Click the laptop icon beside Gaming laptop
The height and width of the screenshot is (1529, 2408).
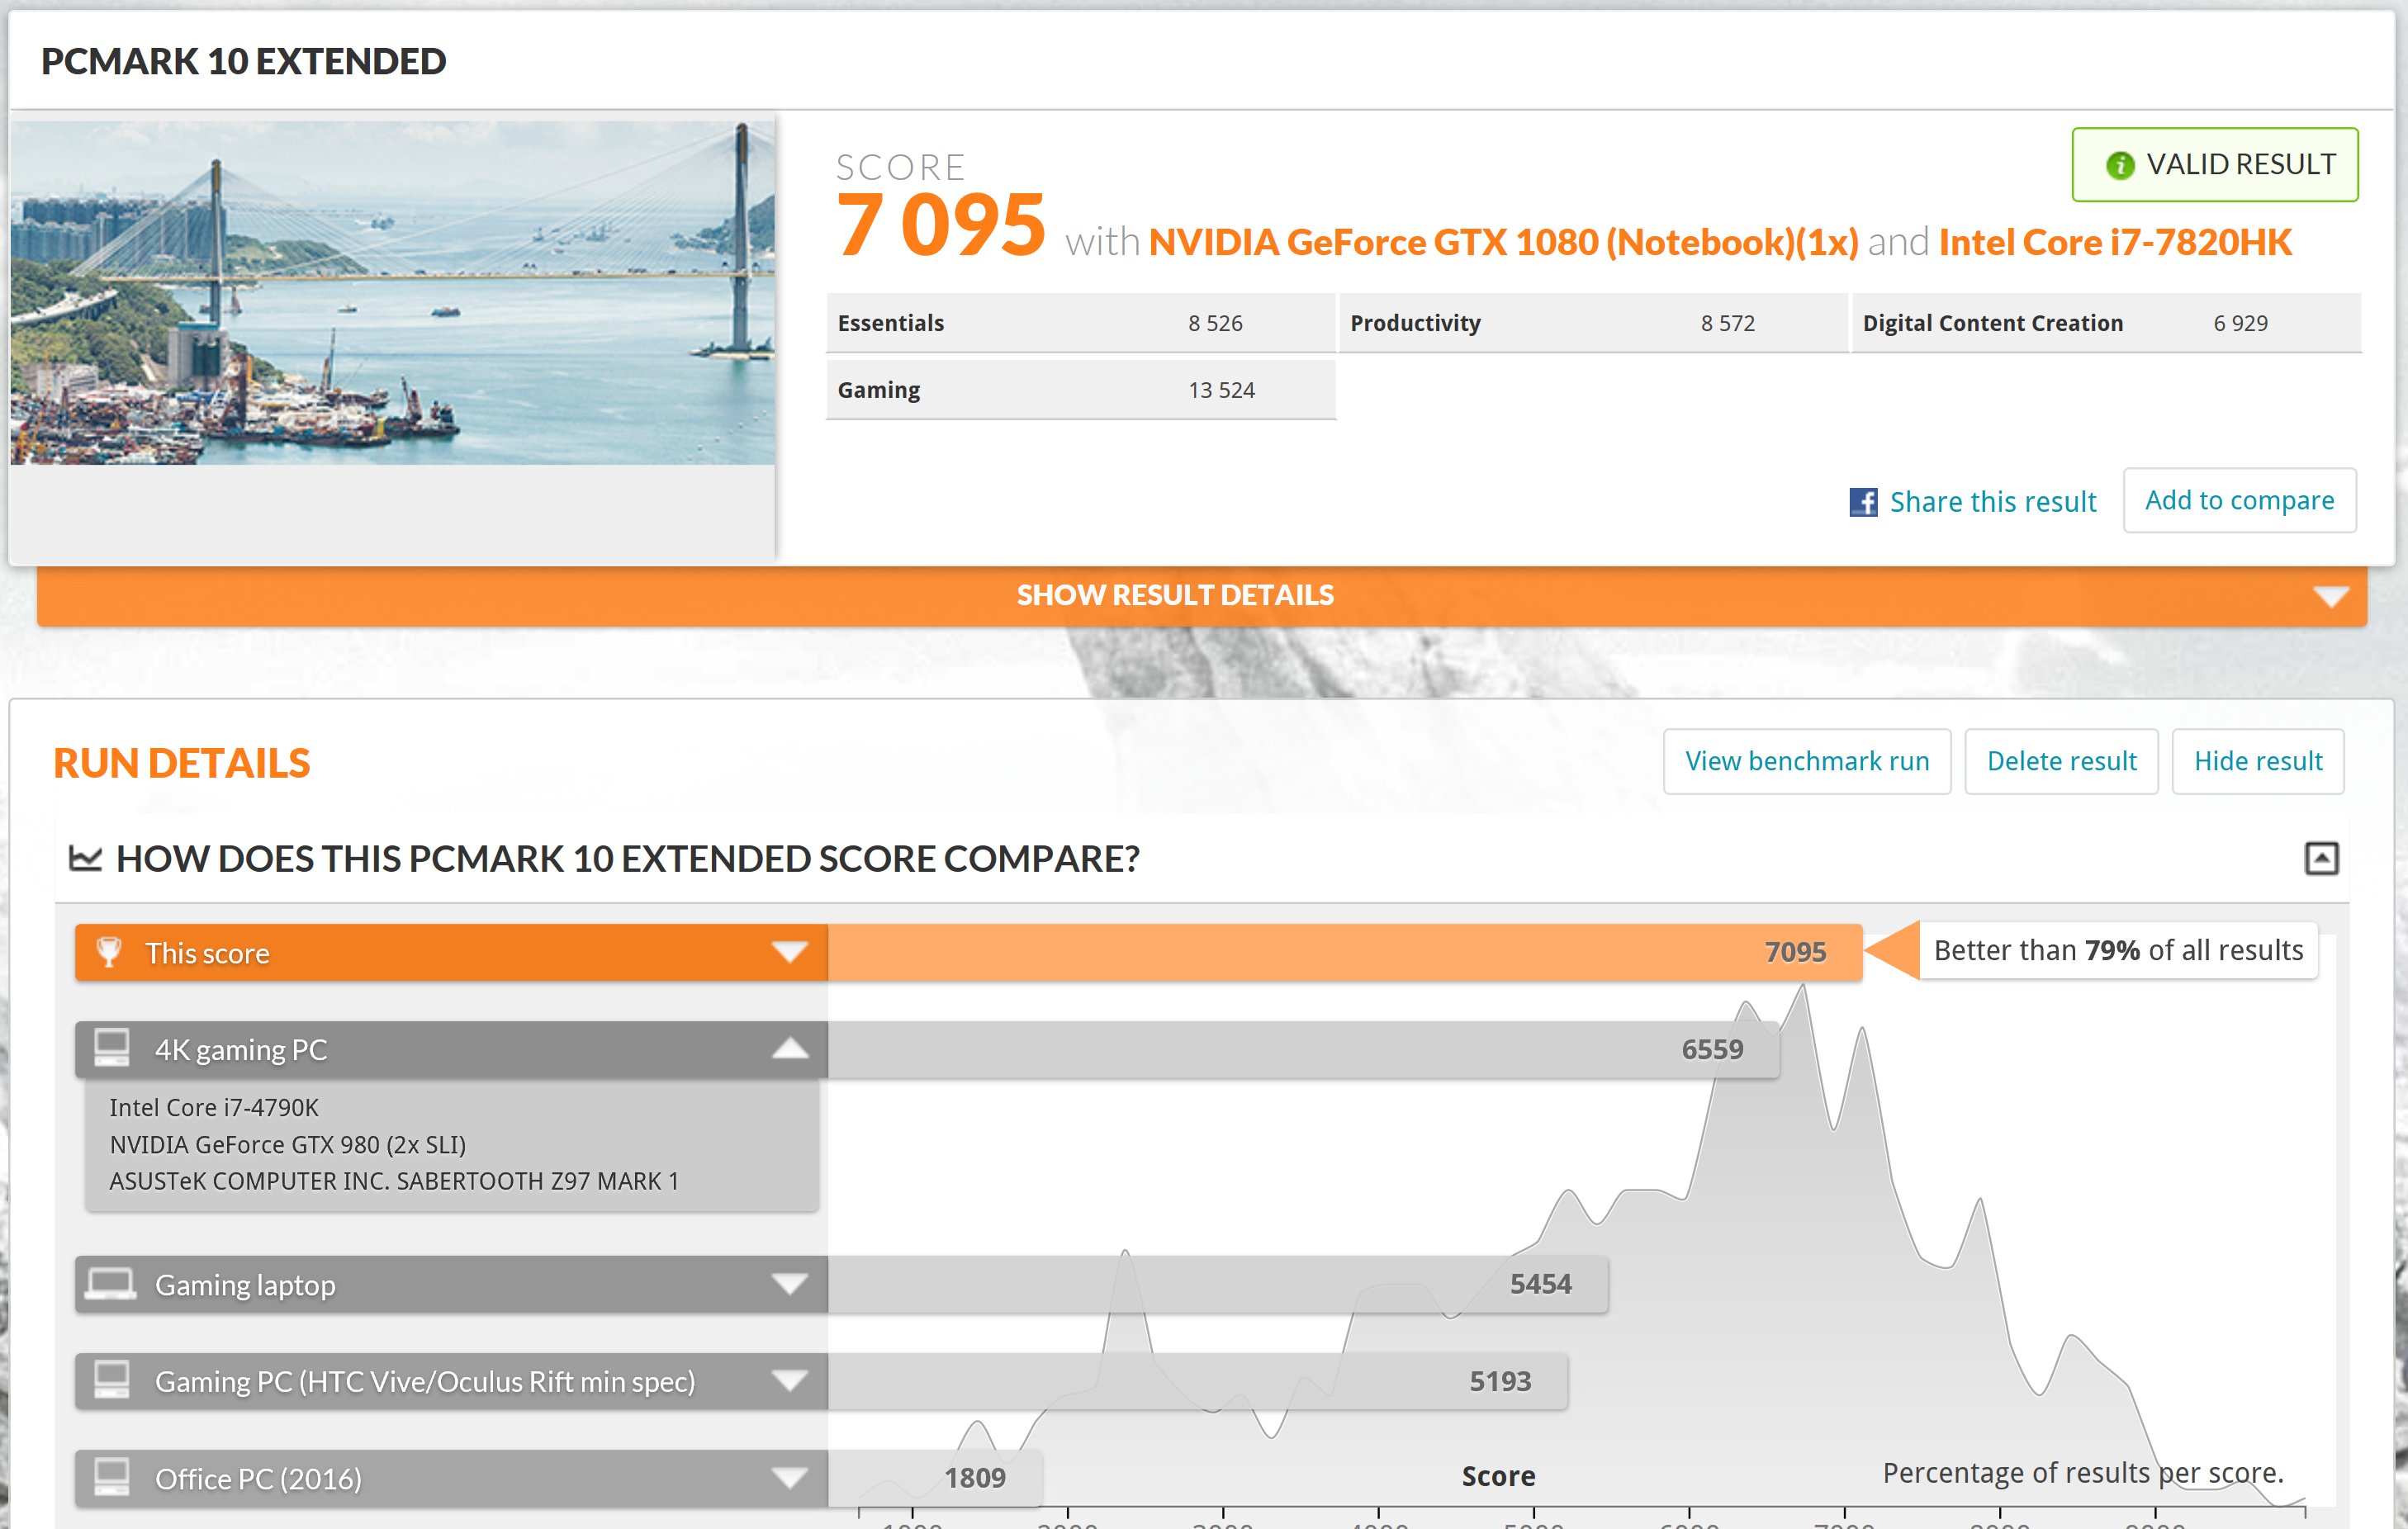click(110, 1284)
